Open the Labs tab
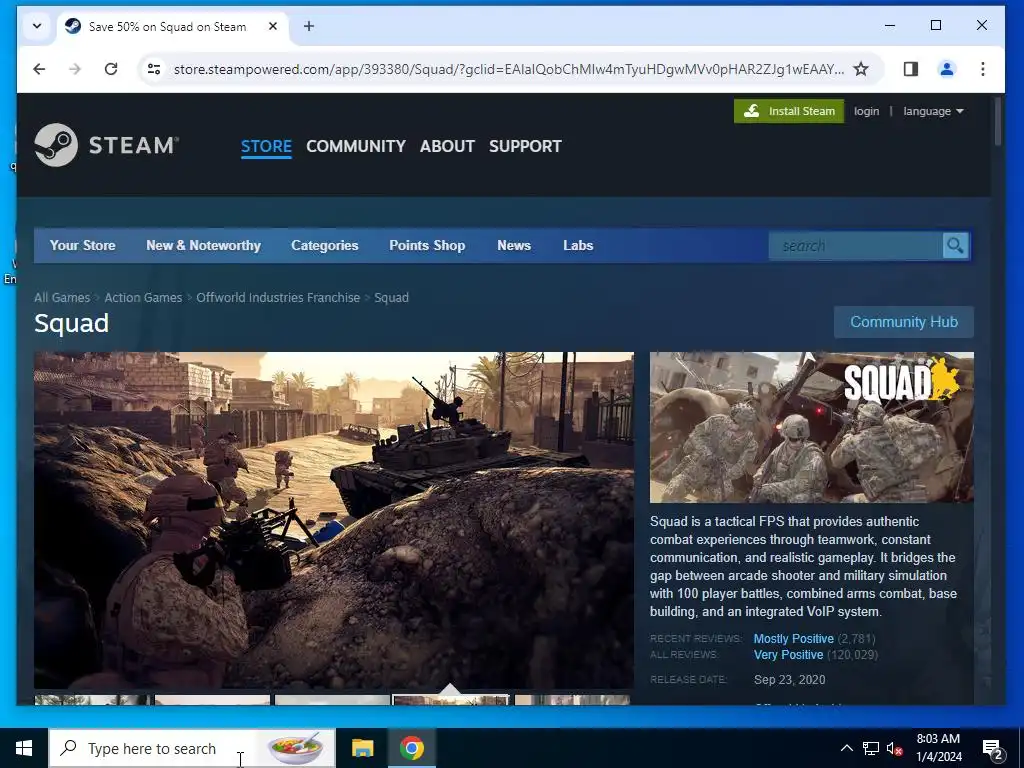Screen dimensions: 1024x768 [578, 246]
